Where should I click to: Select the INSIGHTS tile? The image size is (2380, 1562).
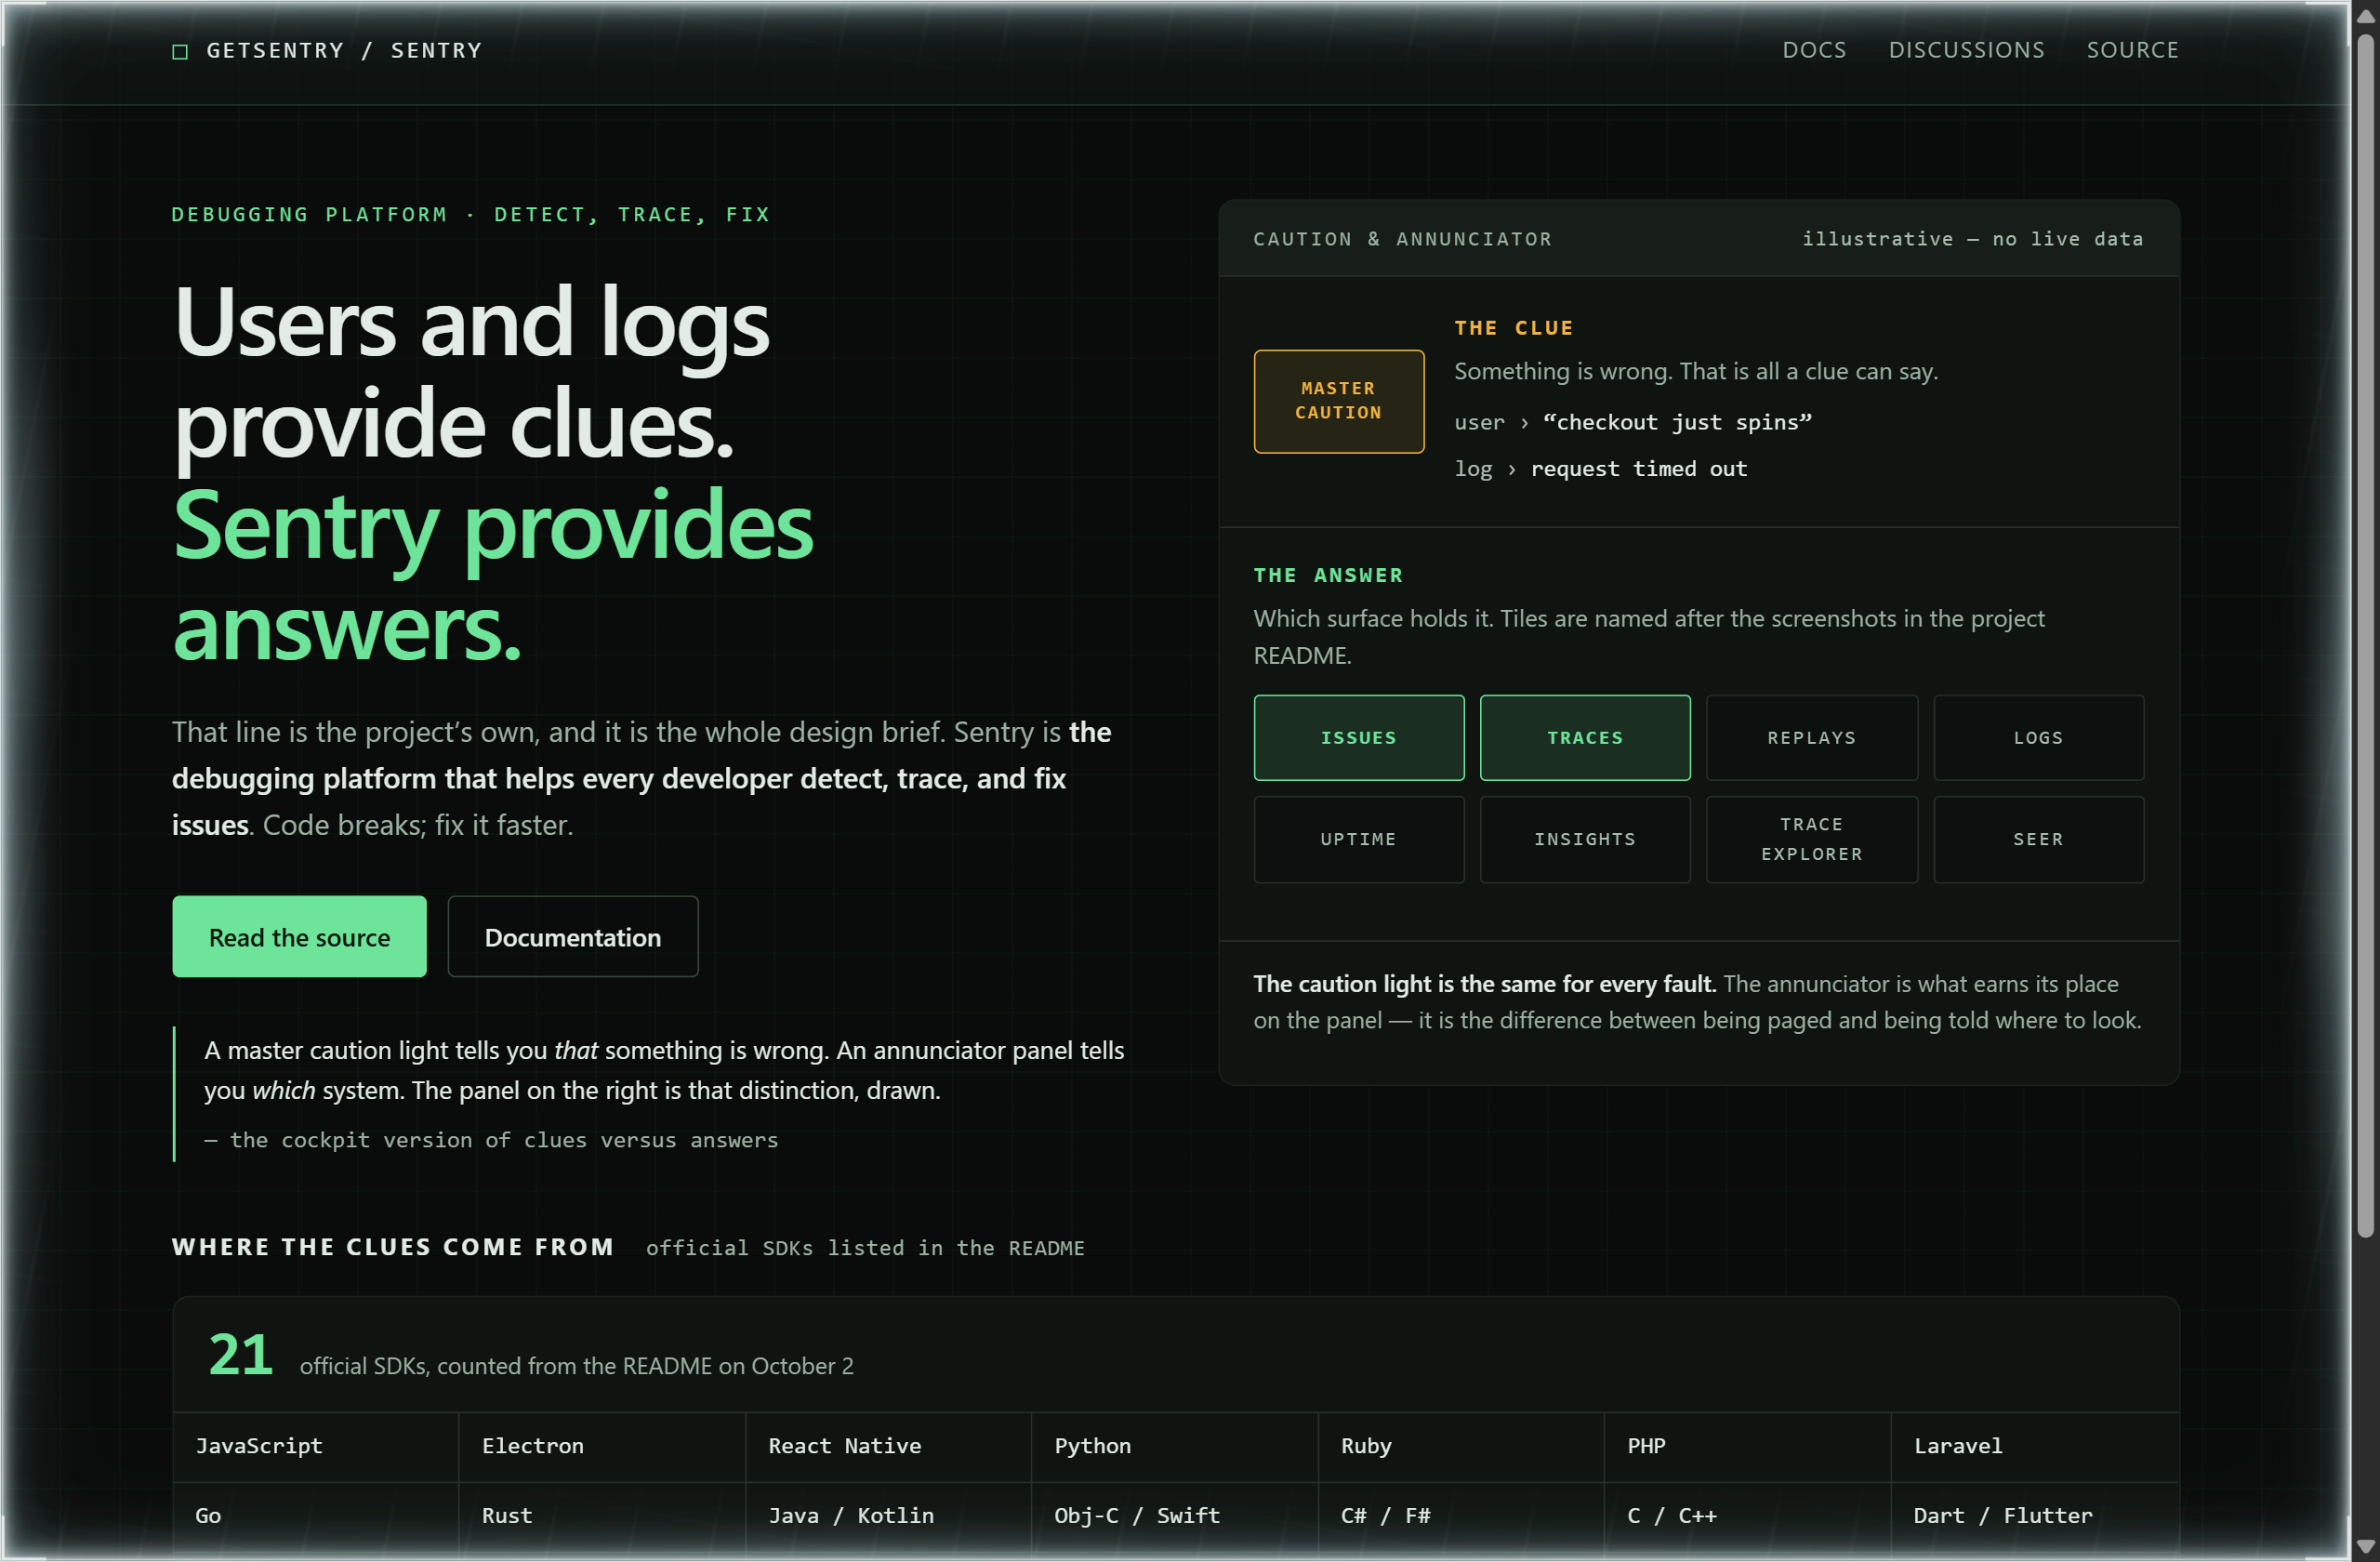click(1585, 840)
